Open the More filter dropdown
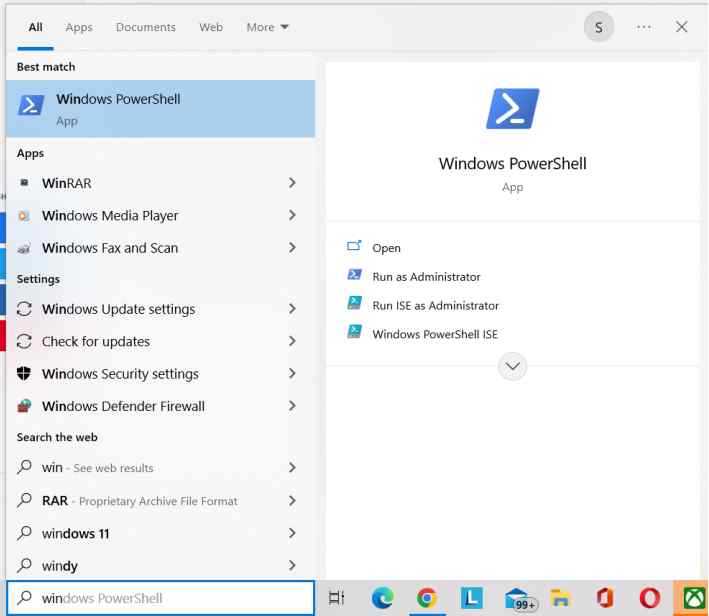Viewport: 709px width, 616px height. tap(268, 27)
